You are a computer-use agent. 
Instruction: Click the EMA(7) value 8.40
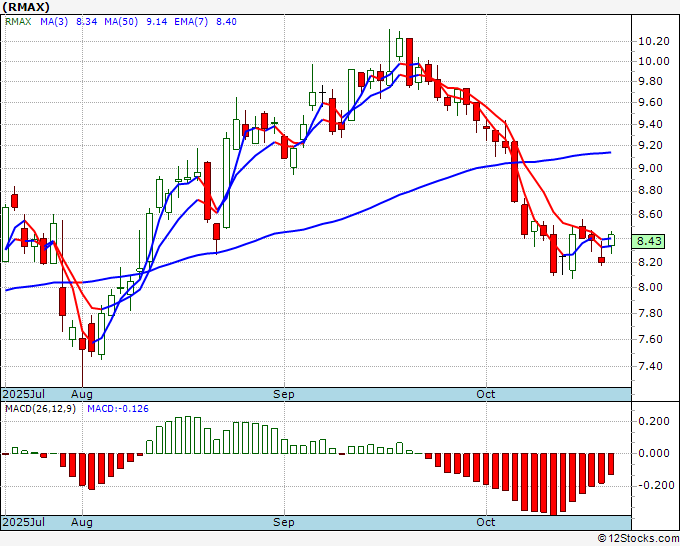226,21
